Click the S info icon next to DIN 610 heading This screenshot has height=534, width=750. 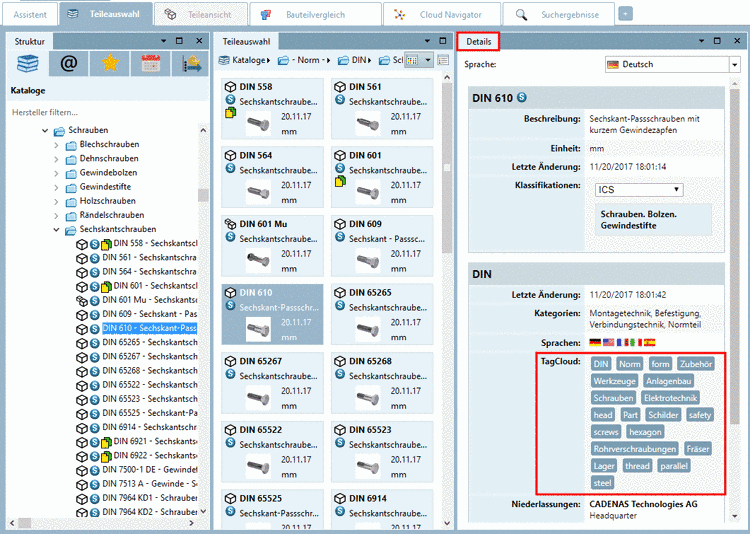(x=522, y=97)
